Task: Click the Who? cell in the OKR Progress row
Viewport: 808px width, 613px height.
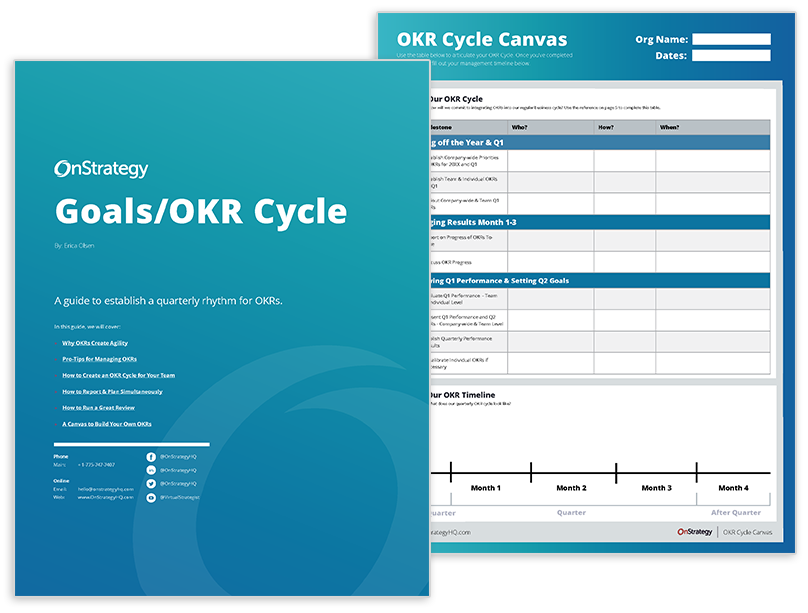Action: pyautogui.click(x=550, y=262)
